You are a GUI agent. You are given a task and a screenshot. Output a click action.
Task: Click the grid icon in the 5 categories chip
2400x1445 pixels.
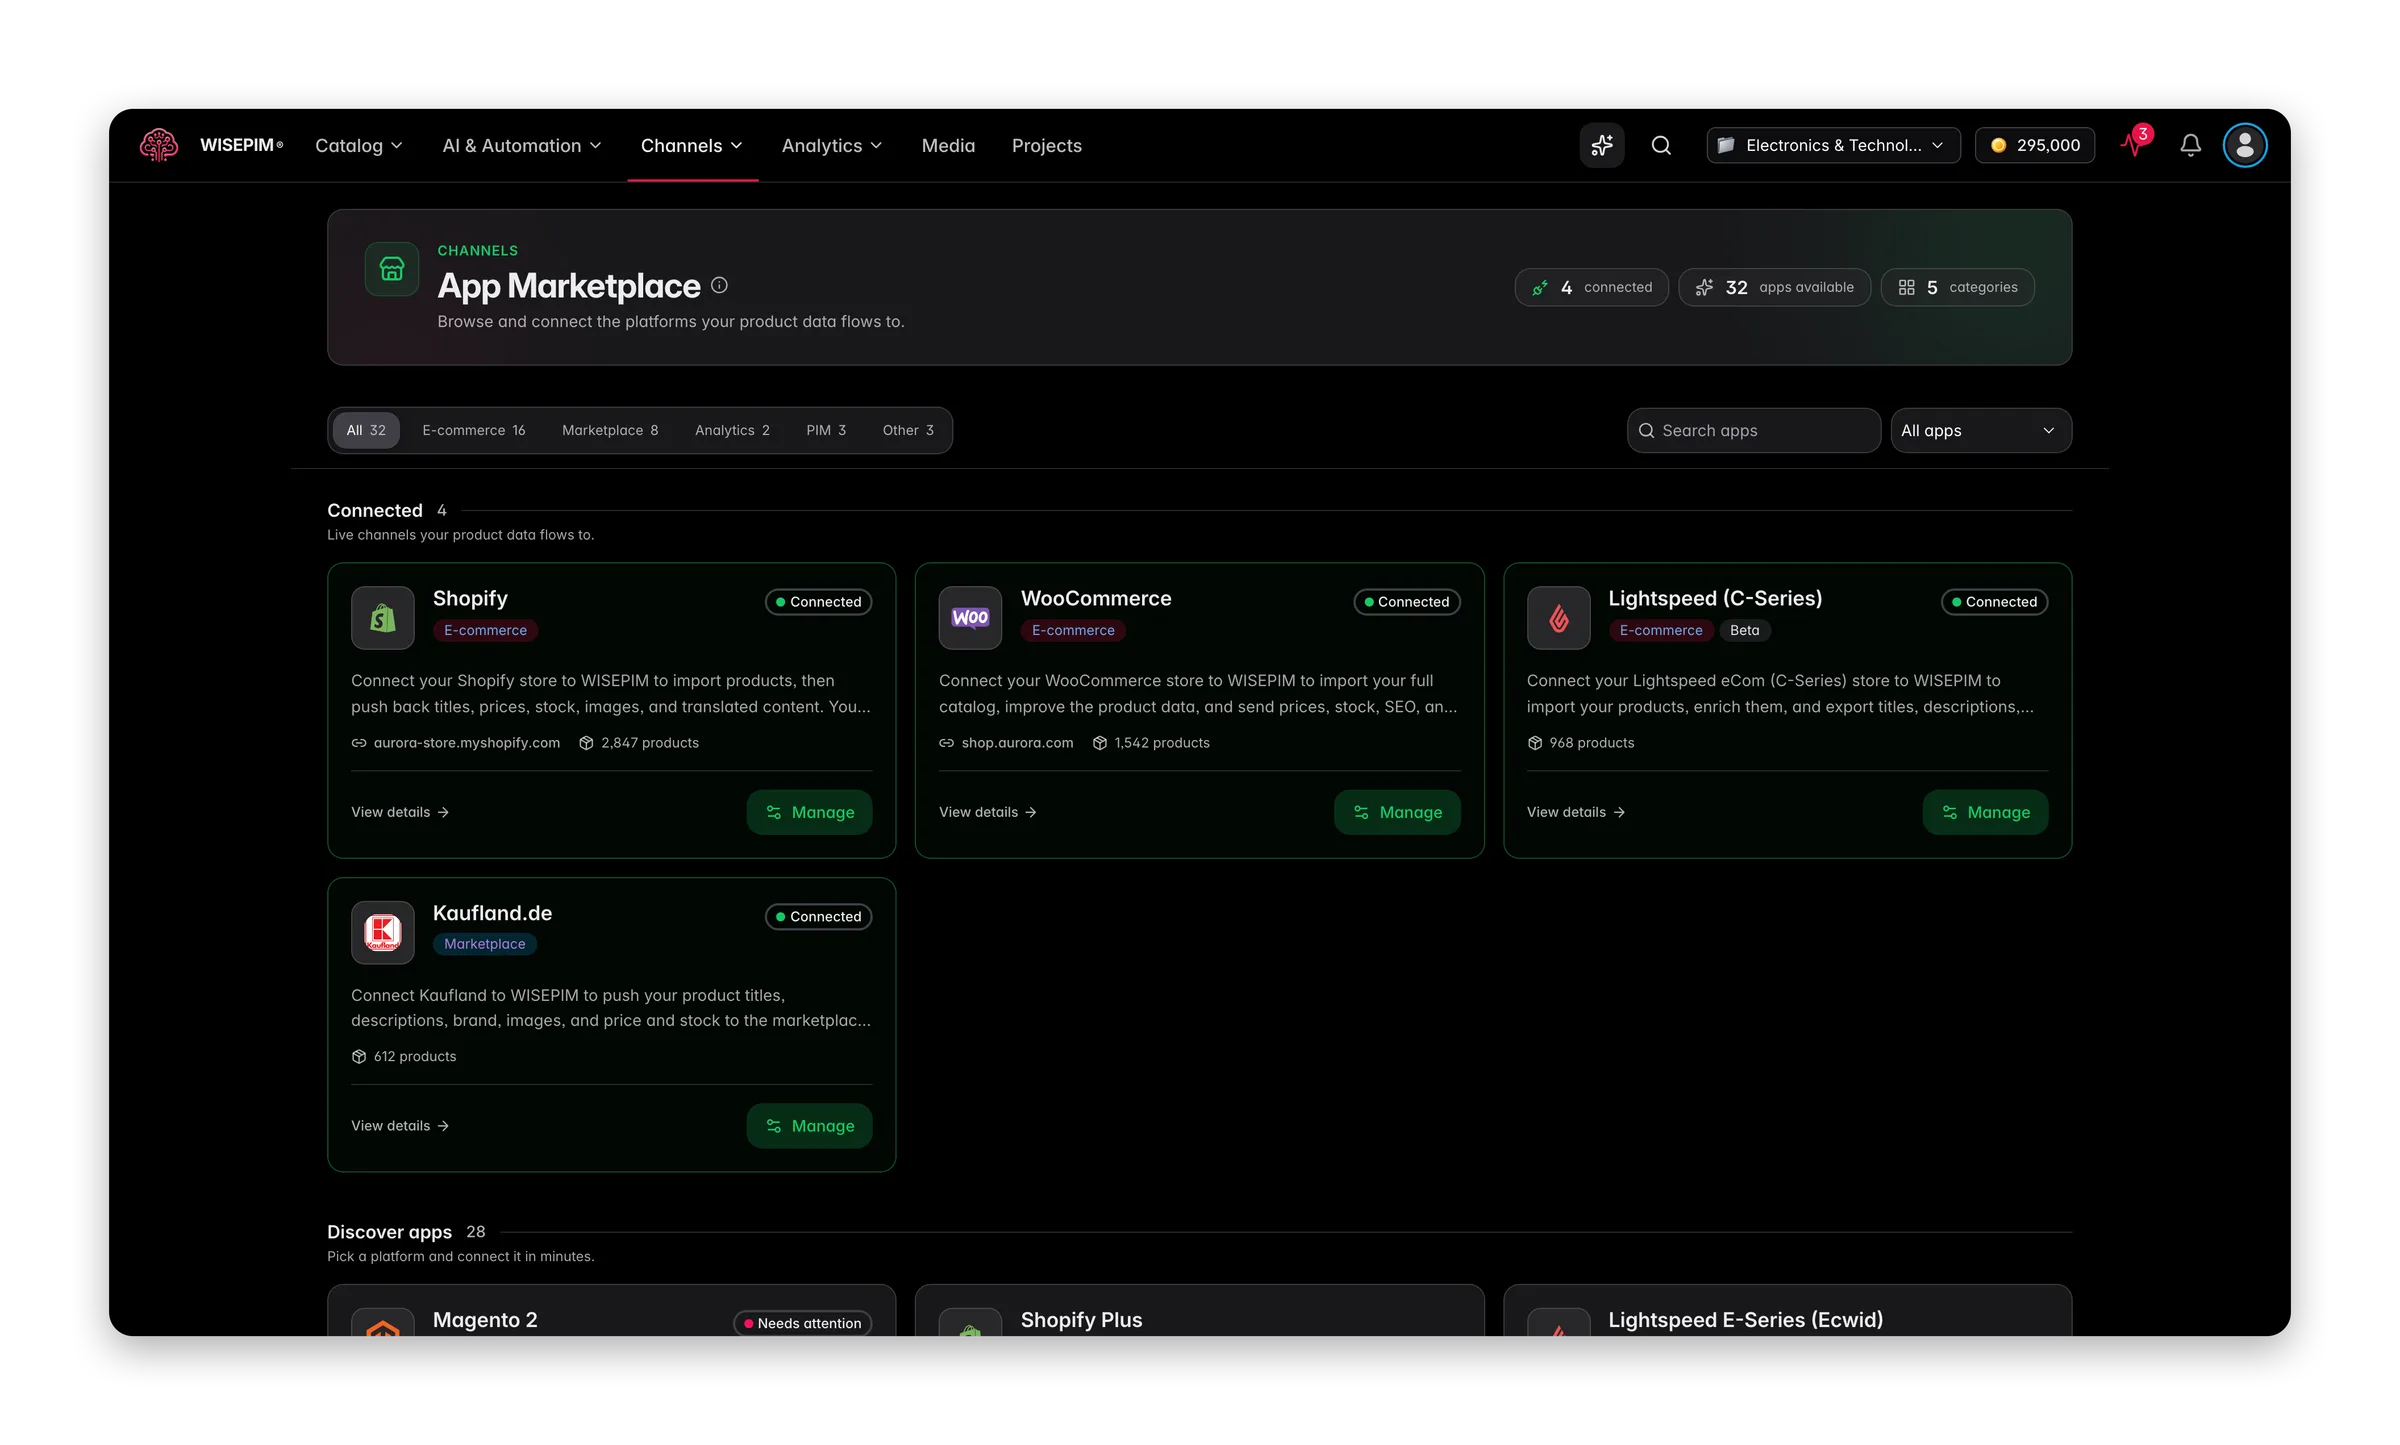(1907, 287)
